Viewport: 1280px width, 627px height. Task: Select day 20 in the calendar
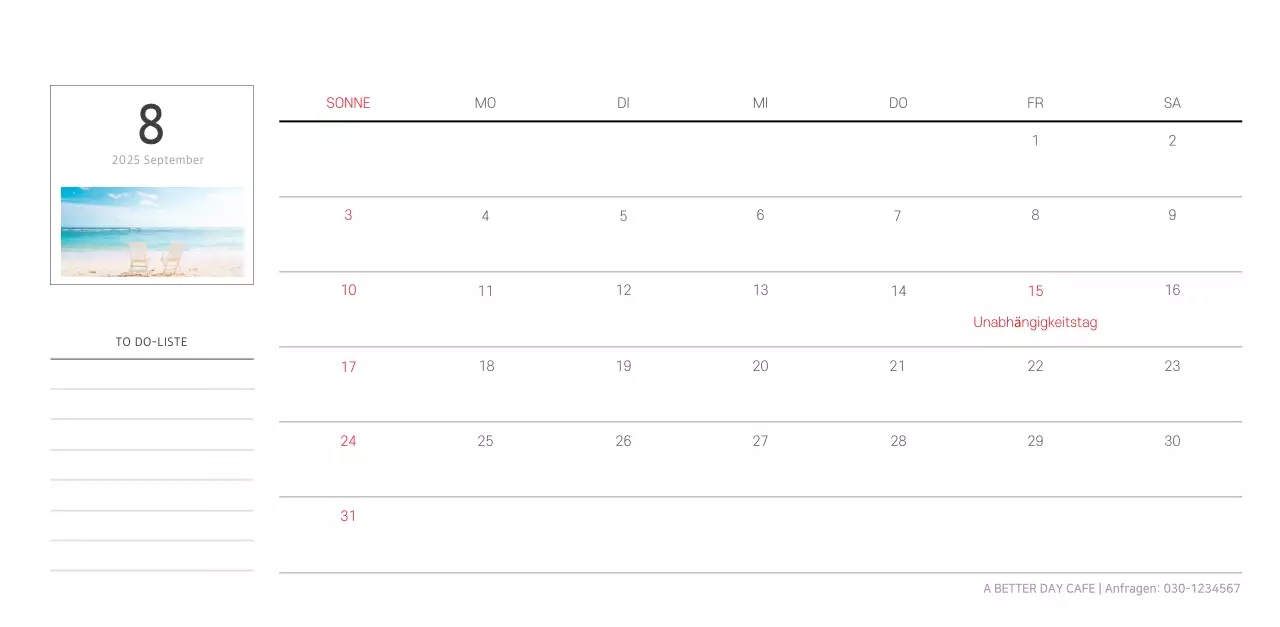[x=760, y=366]
